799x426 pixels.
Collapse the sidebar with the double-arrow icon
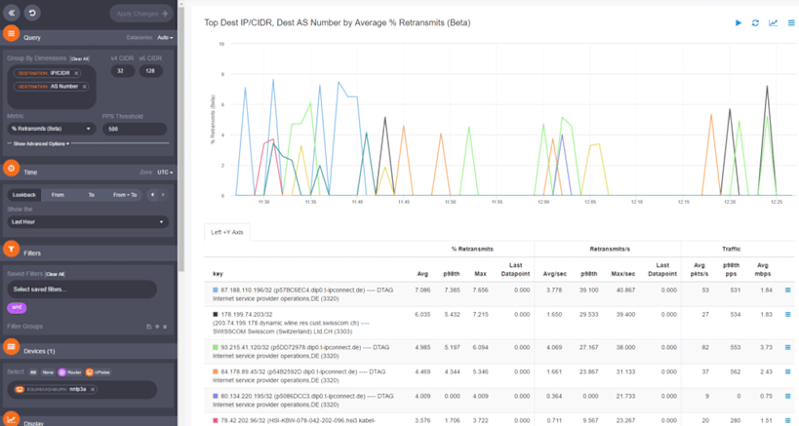[x=12, y=13]
